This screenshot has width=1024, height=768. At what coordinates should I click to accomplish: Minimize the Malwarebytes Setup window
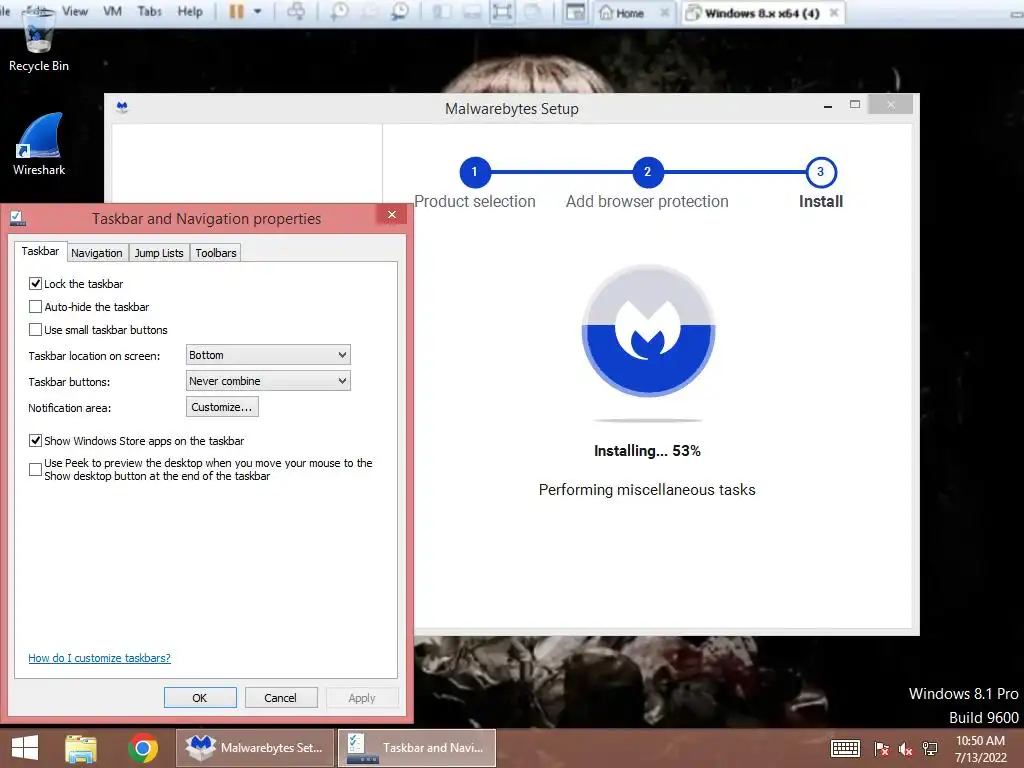pyautogui.click(x=828, y=105)
